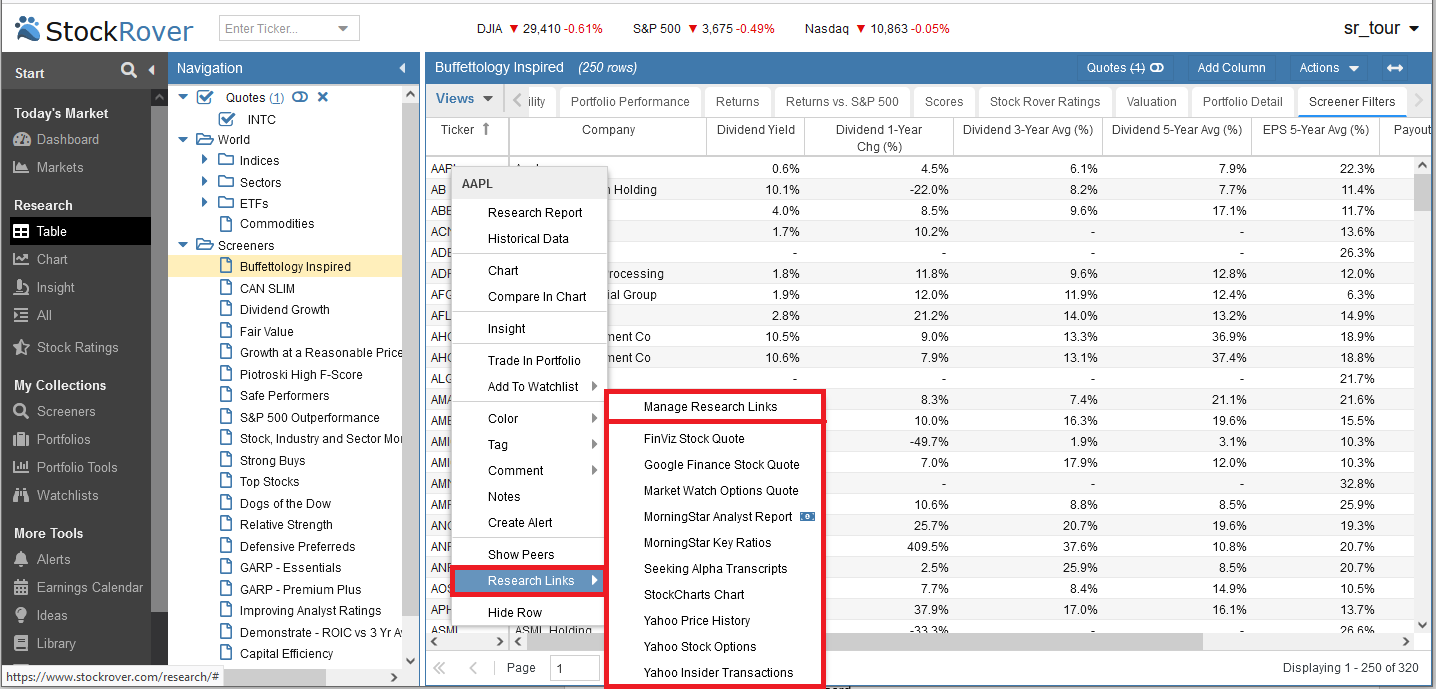The height and width of the screenshot is (689, 1436).
Task: Click the StockRover logo
Action: coord(104,29)
